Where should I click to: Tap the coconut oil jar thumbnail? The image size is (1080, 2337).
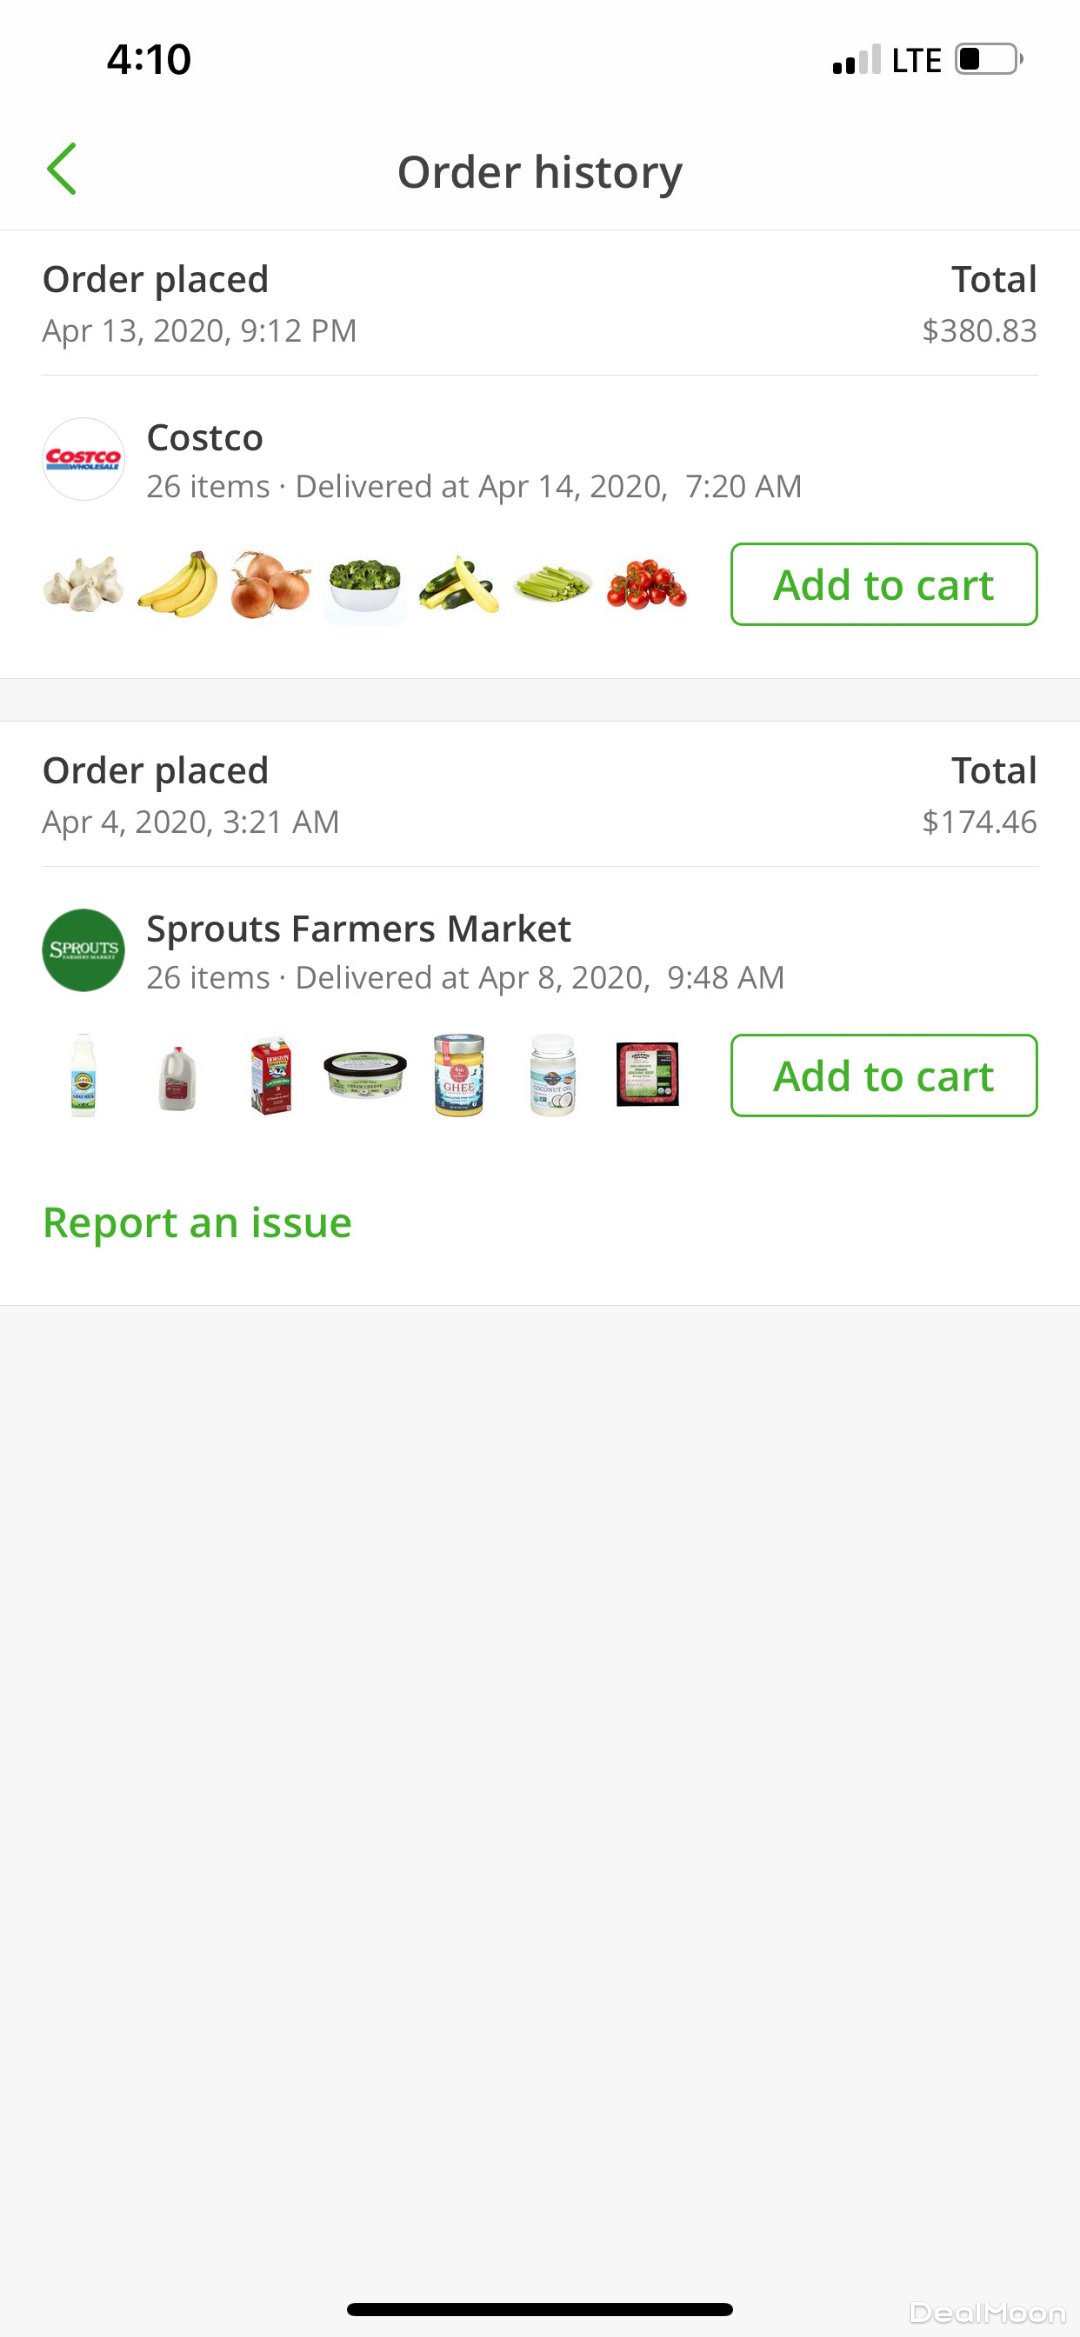pos(553,1075)
